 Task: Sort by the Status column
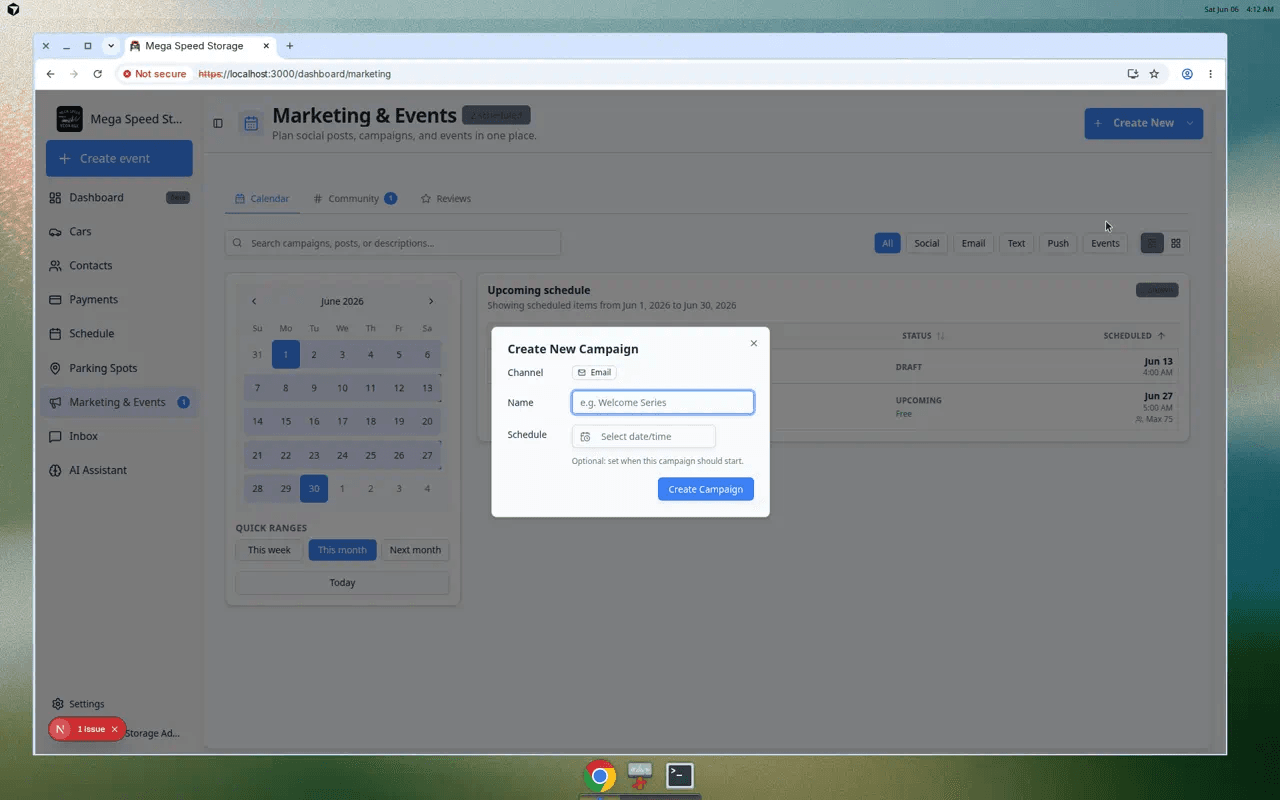pyautogui.click(x=923, y=336)
